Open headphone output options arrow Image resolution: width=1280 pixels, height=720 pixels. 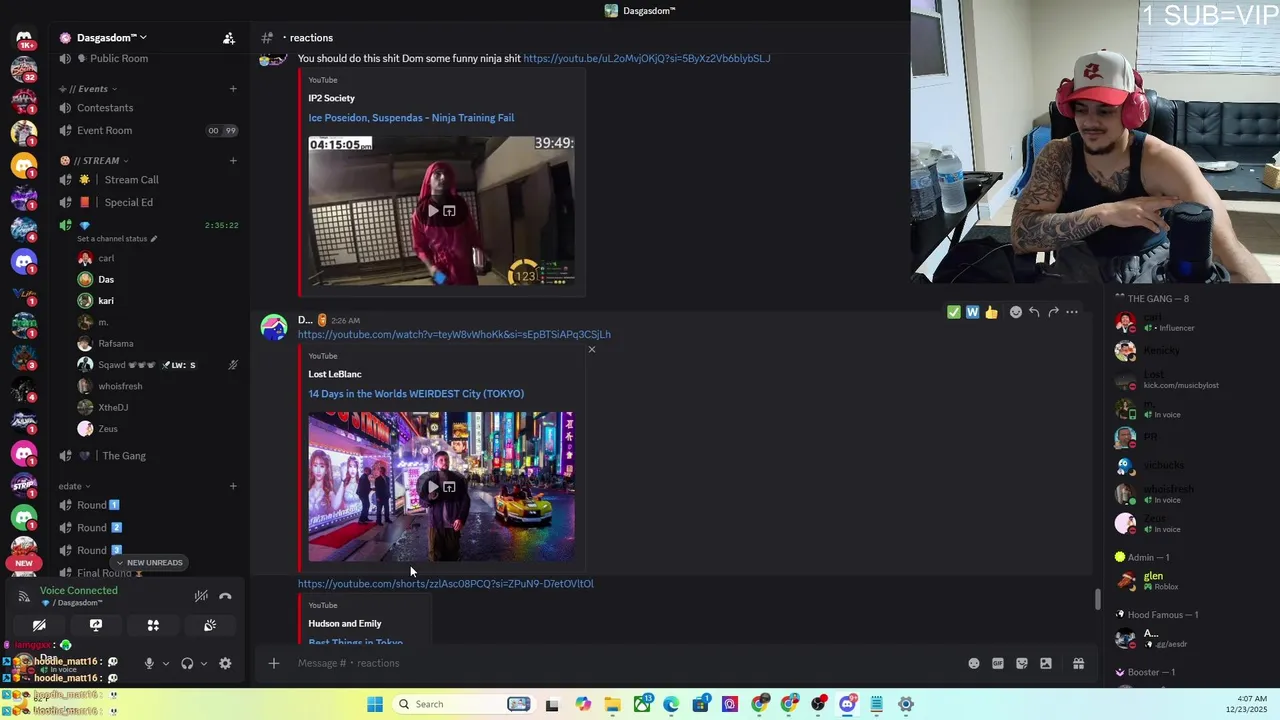[x=204, y=663]
